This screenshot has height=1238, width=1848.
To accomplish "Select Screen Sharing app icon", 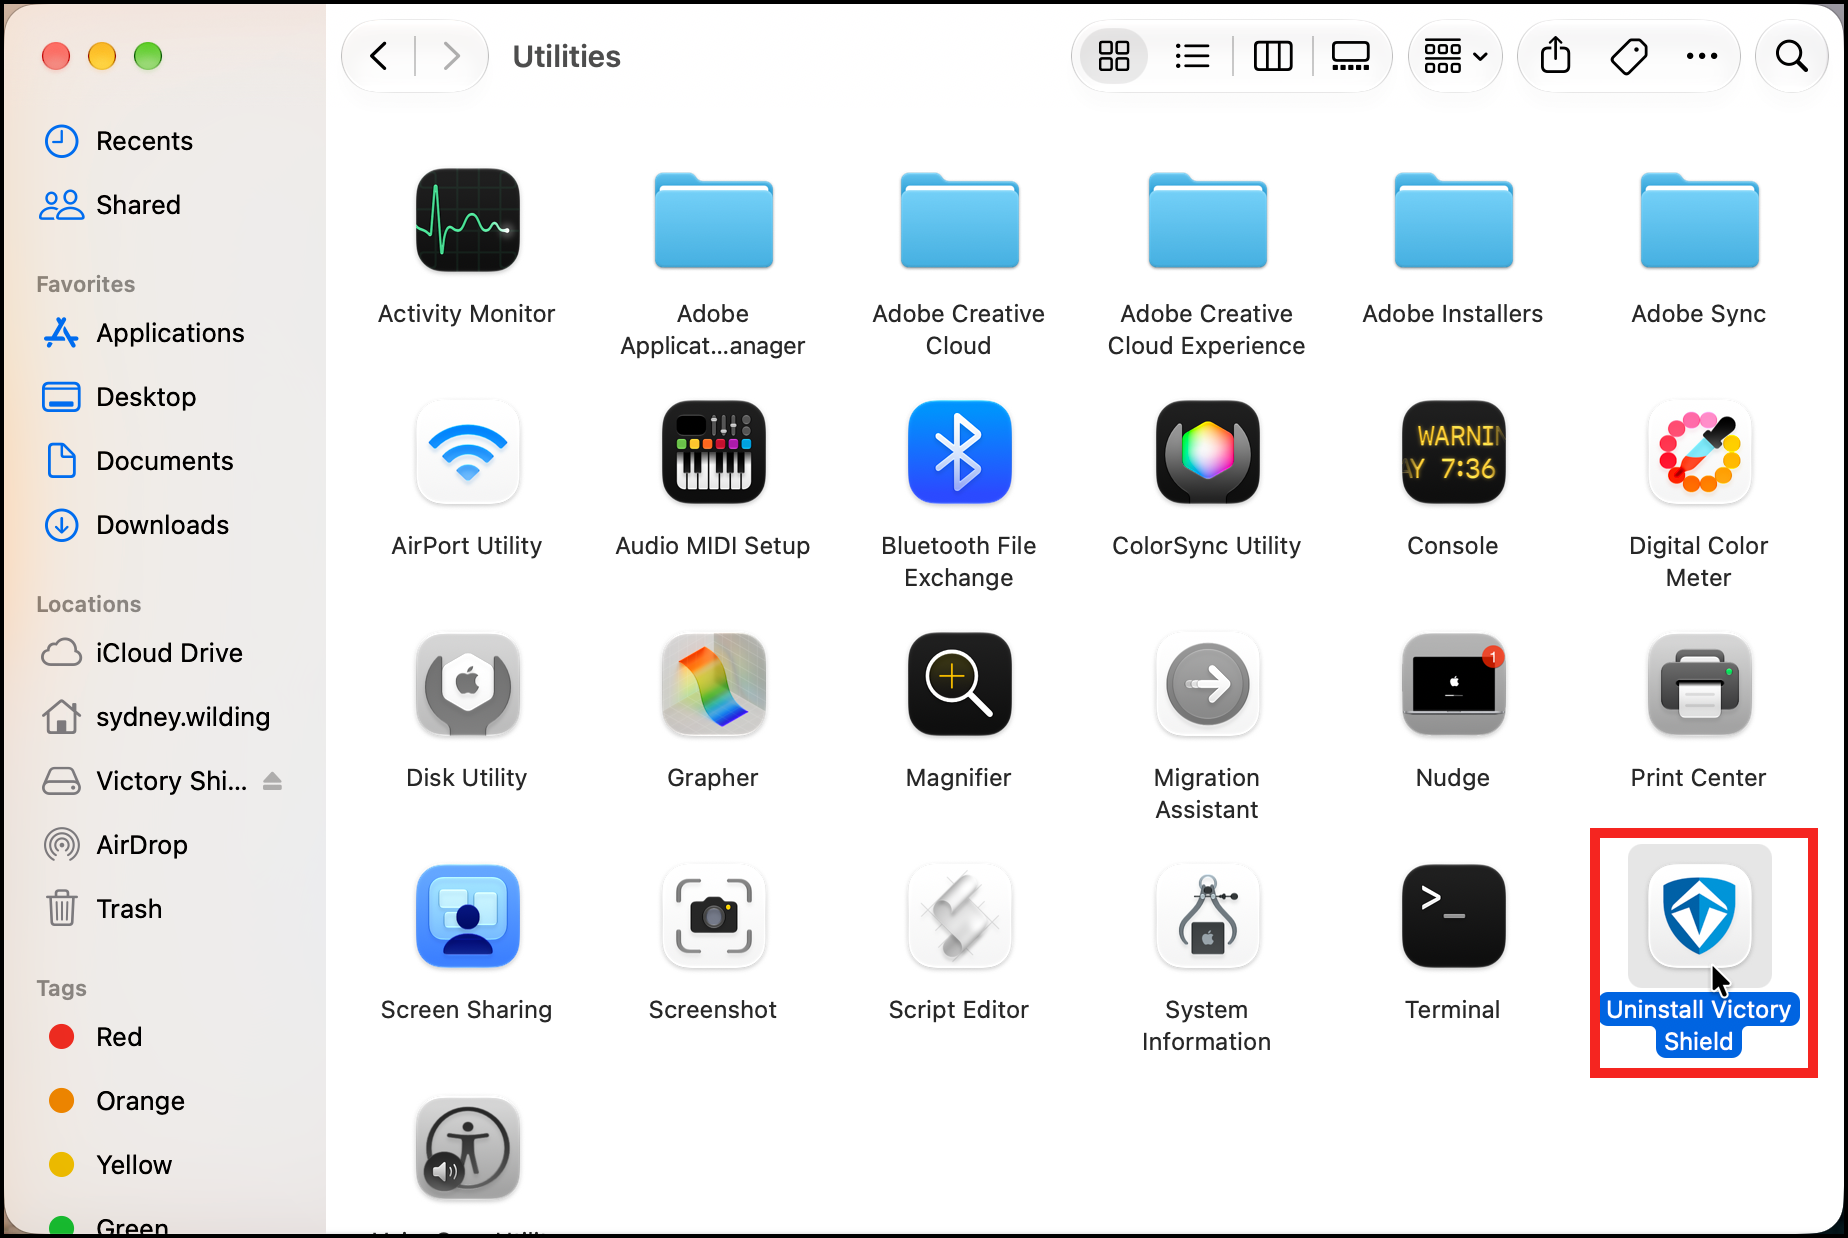I will tap(467, 916).
